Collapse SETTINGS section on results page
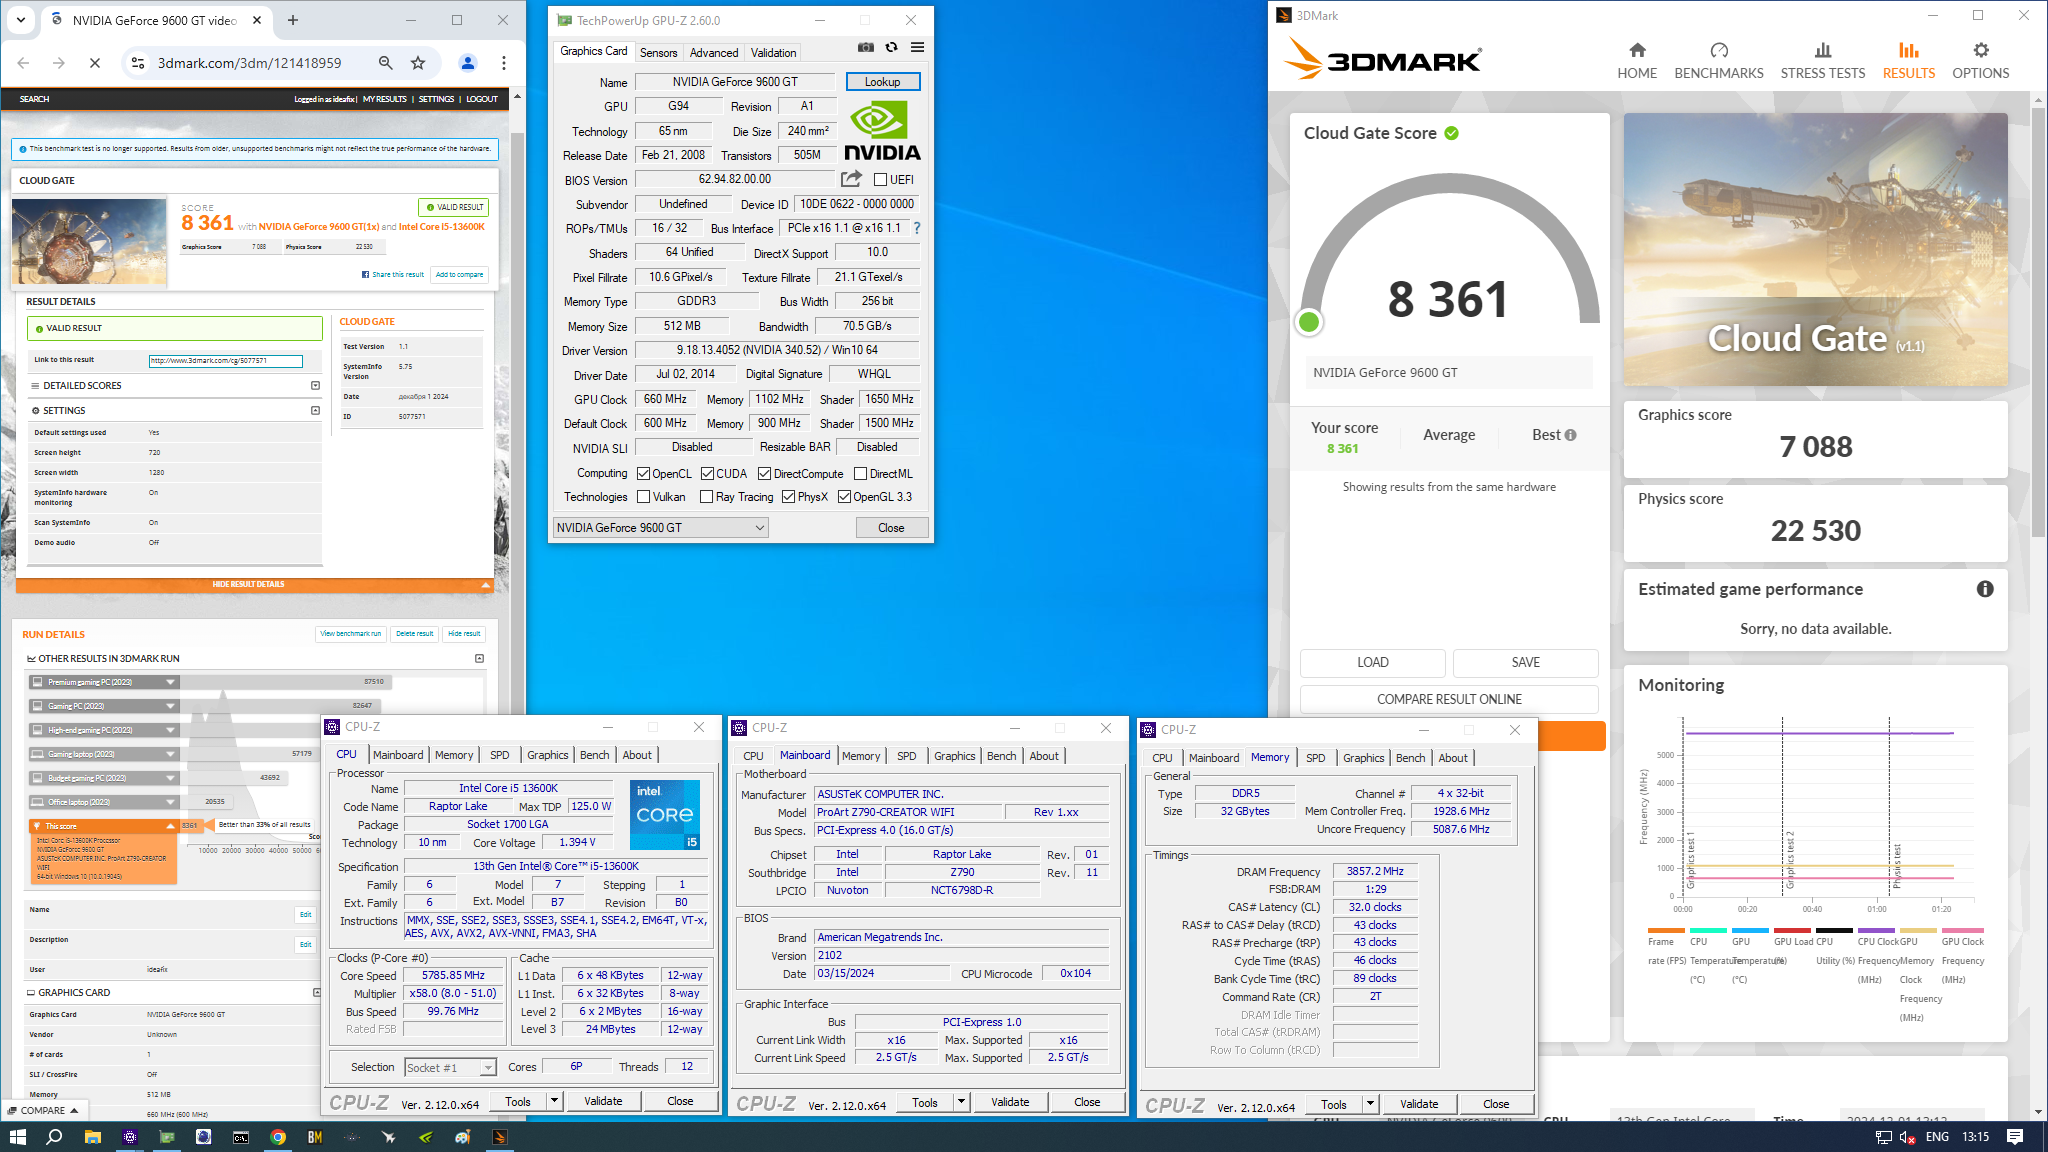Viewport: 2048px width, 1152px height. [315, 411]
